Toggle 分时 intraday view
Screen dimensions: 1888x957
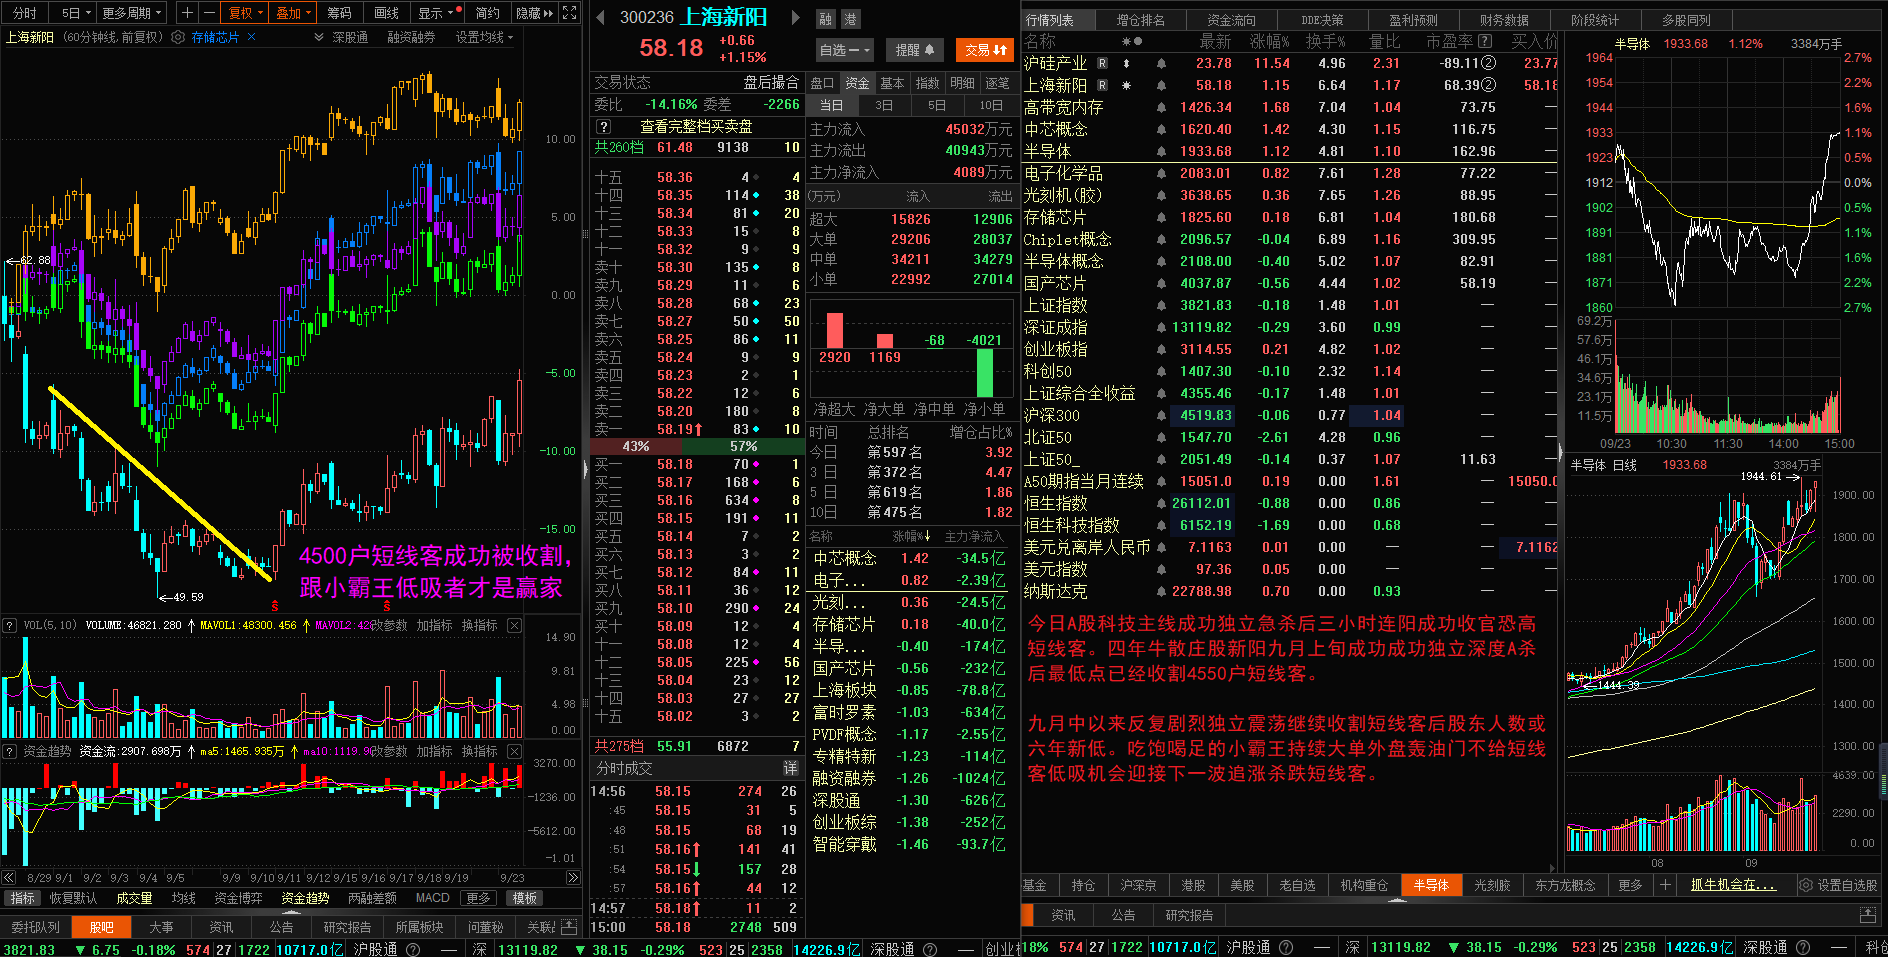point(25,13)
